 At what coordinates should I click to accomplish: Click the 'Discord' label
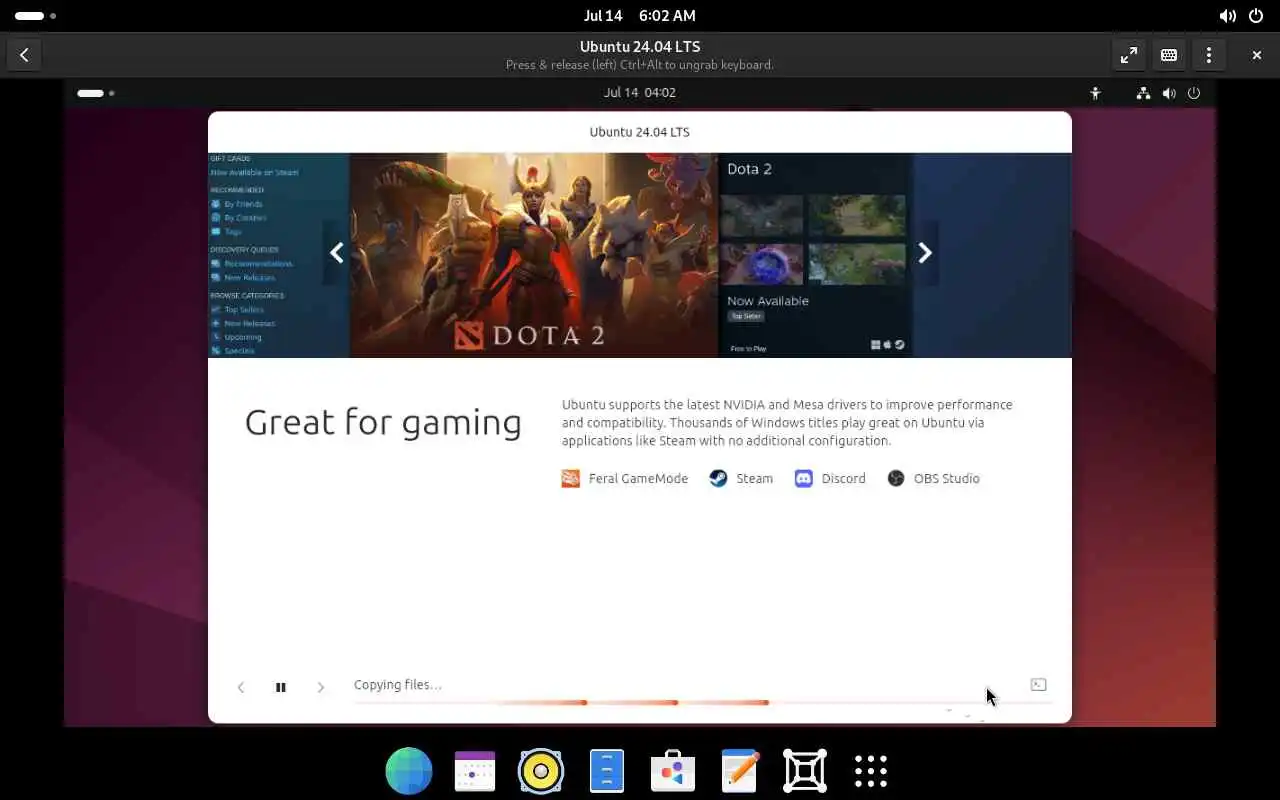point(843,479)
